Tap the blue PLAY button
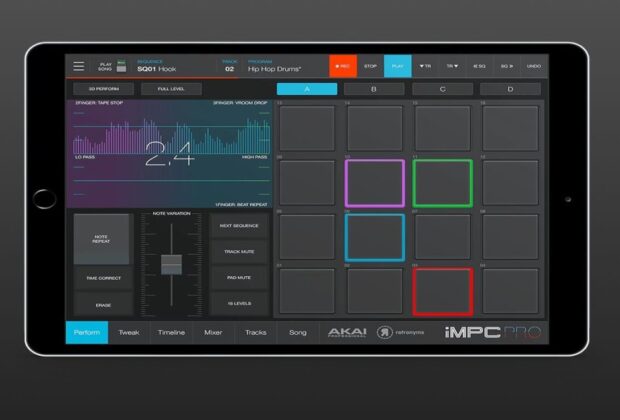Image resolution: width=620 pixels, height=420 pixels. [x=398, y=66]
